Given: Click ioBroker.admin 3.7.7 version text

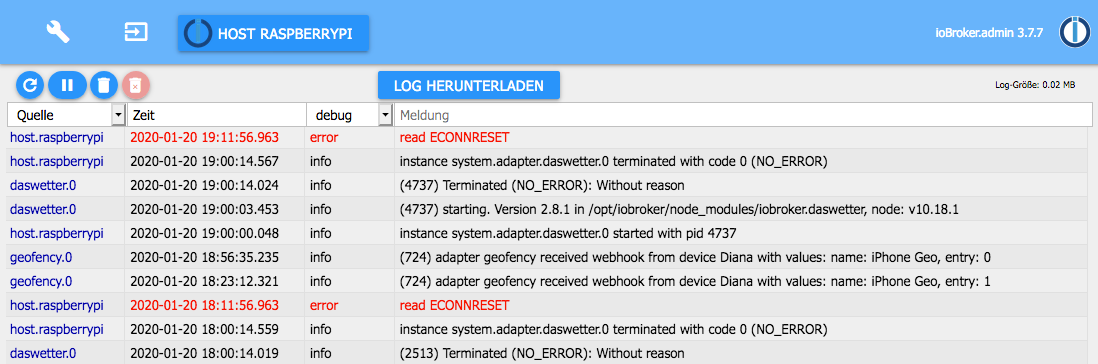Looking at the screenshot, I should pyautogui.click(x=990, y=33).
